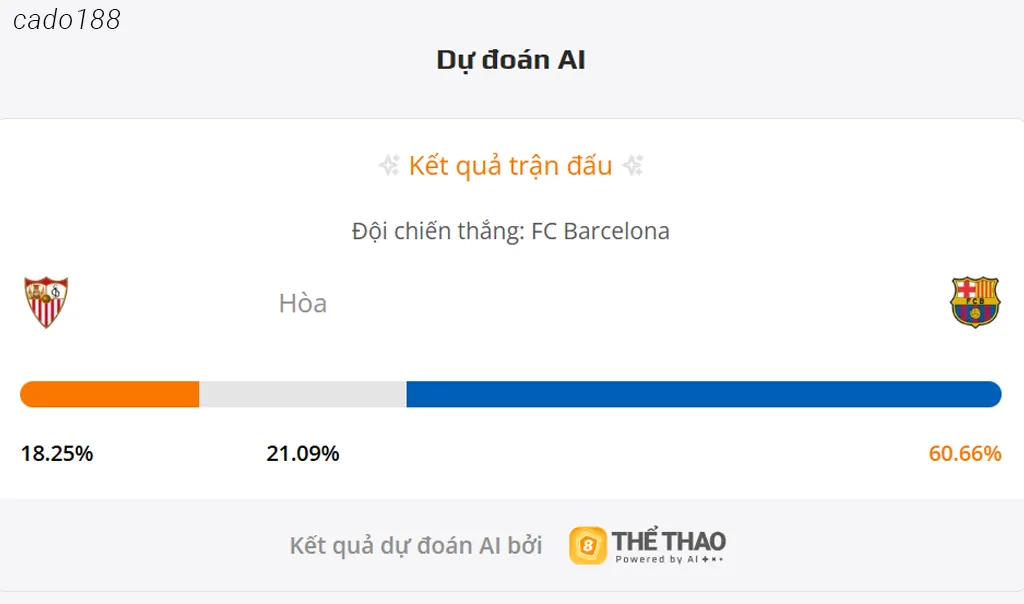
Task: Select the orange Sevilla win bar segment
Action: point(110,394)
